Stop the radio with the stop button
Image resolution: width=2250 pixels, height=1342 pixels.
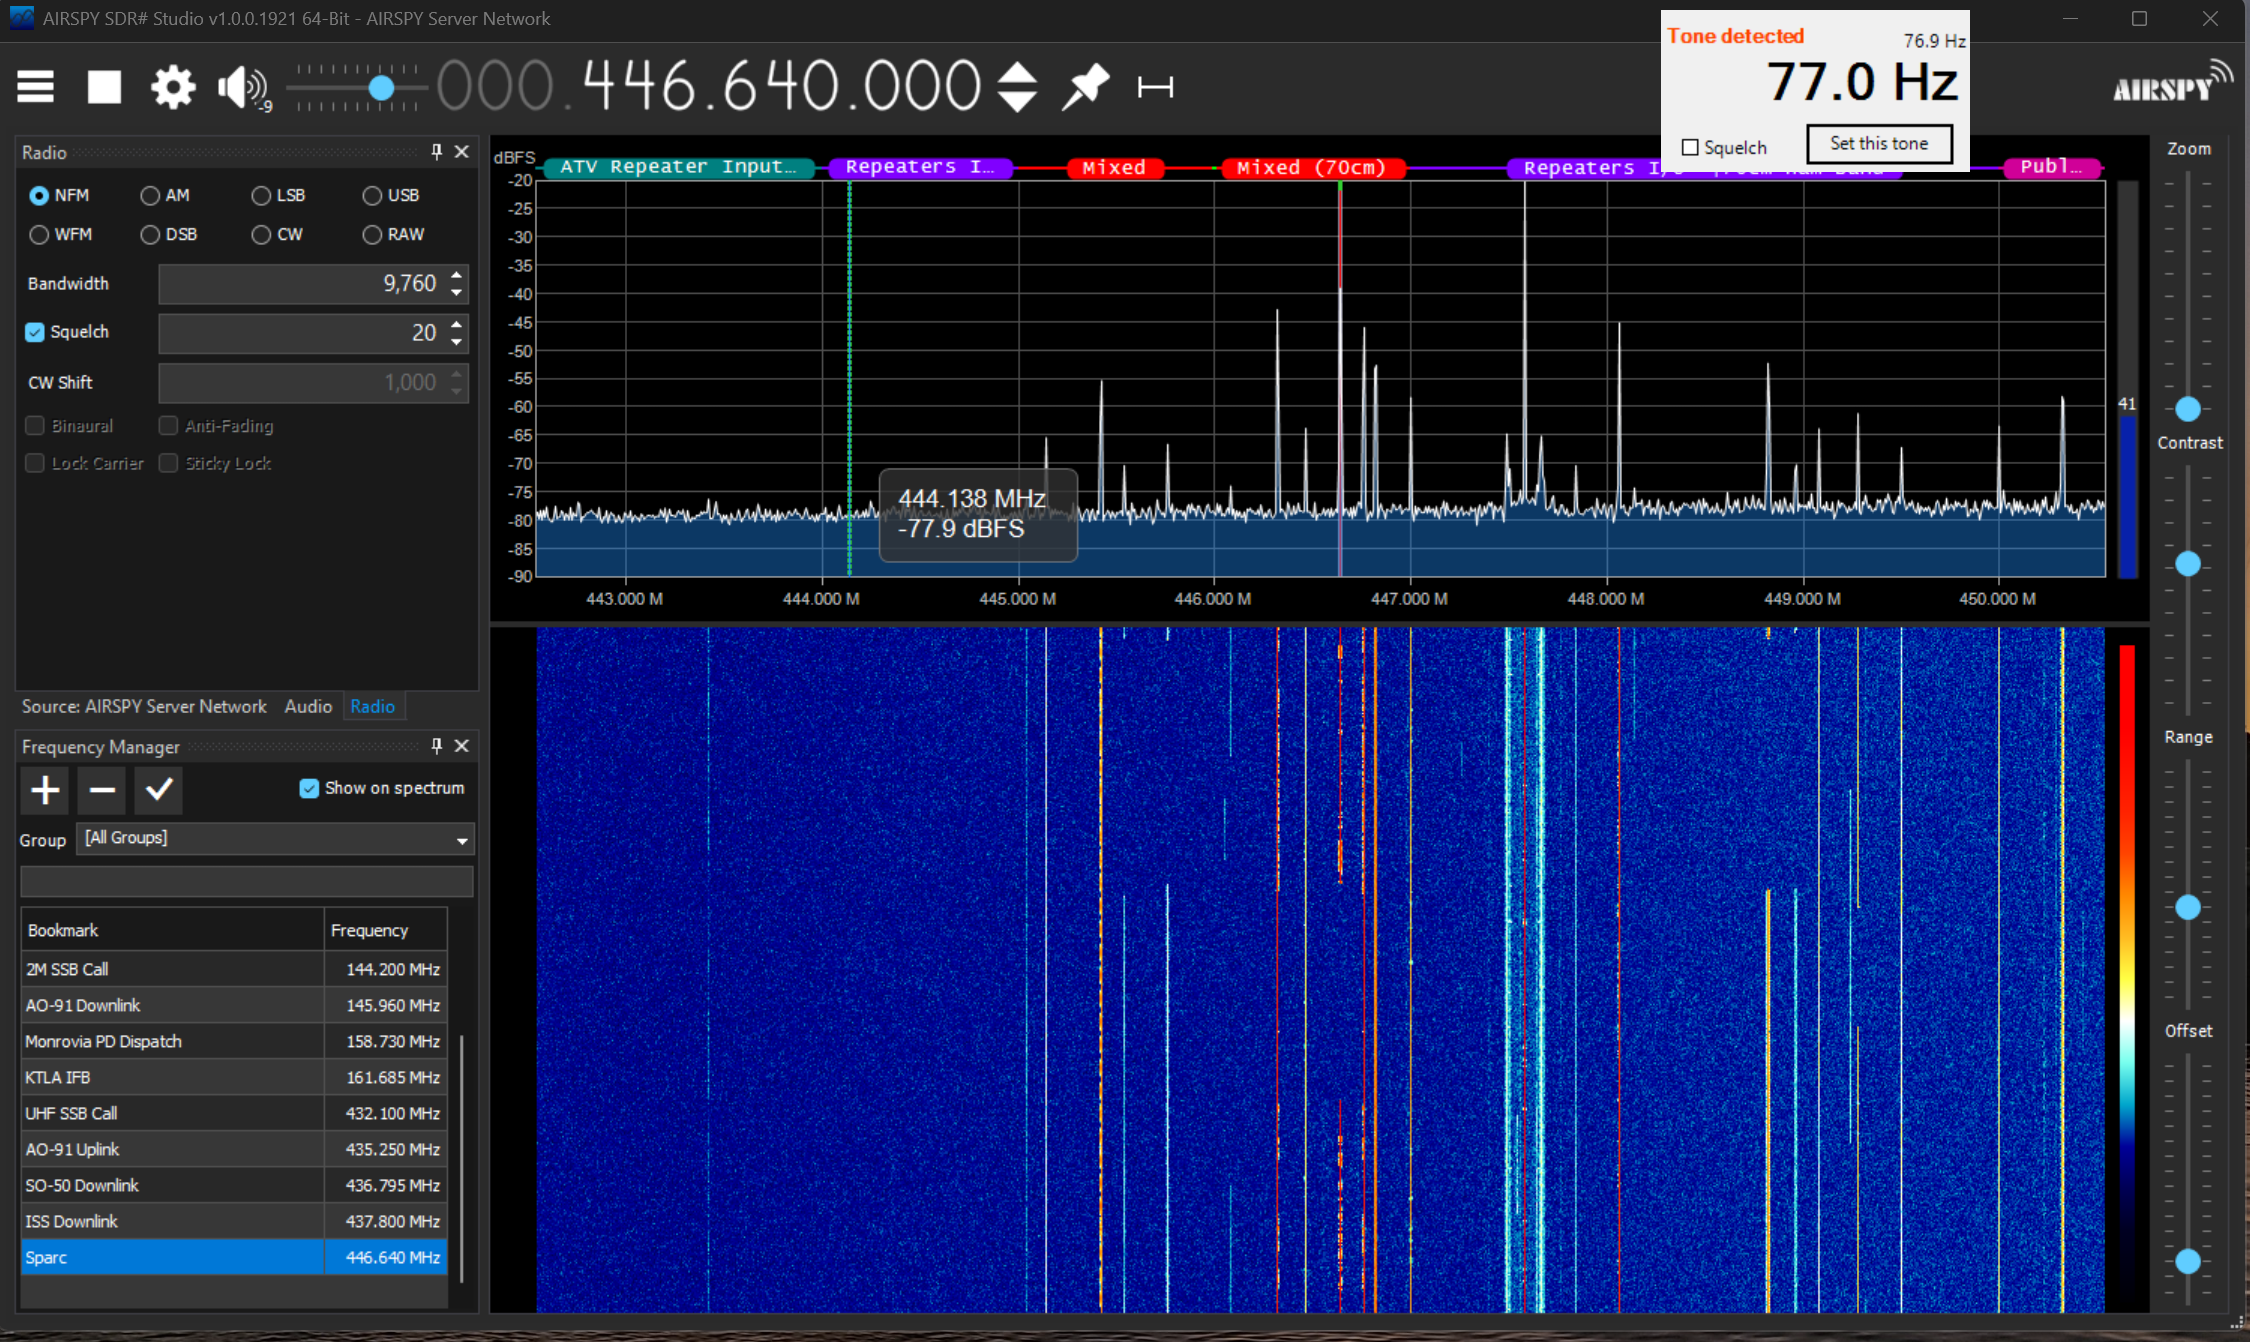104,87
